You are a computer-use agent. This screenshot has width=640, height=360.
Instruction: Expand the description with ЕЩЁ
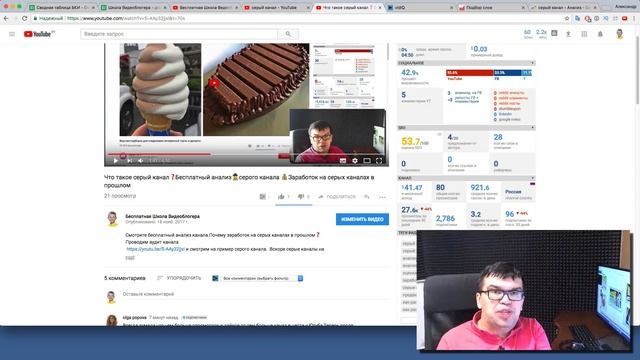(130, 258)
